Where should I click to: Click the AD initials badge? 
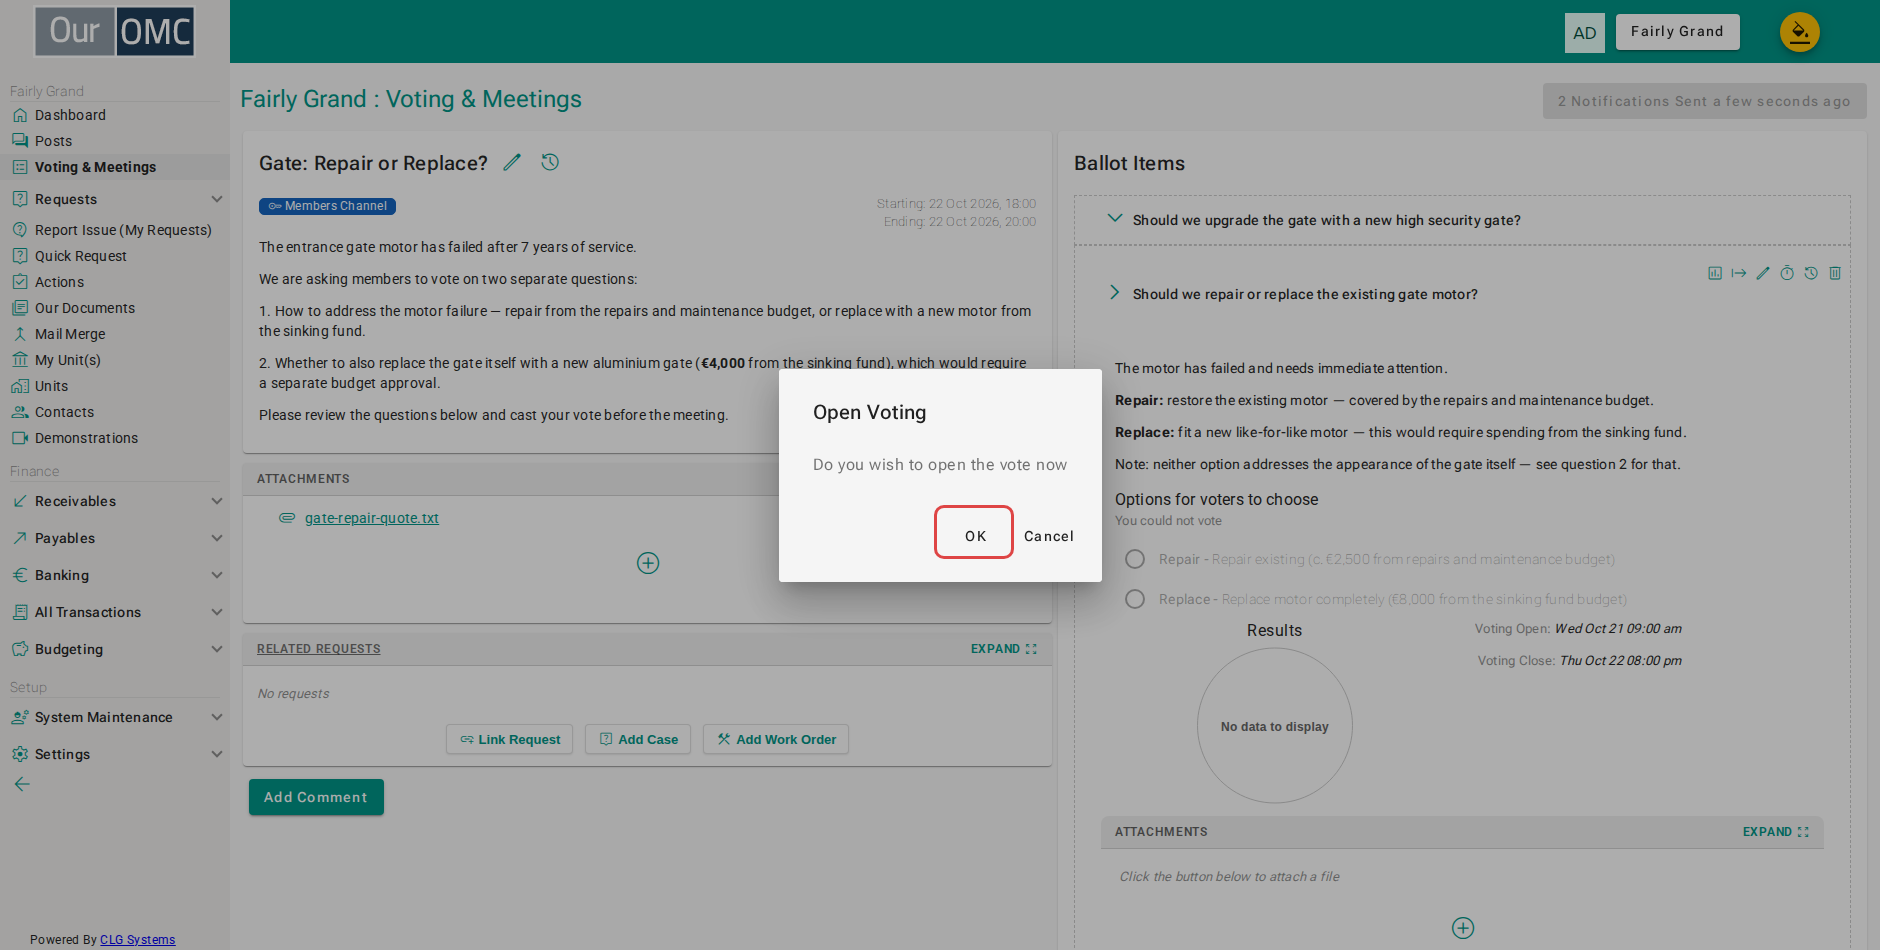tap(1585, 32)
